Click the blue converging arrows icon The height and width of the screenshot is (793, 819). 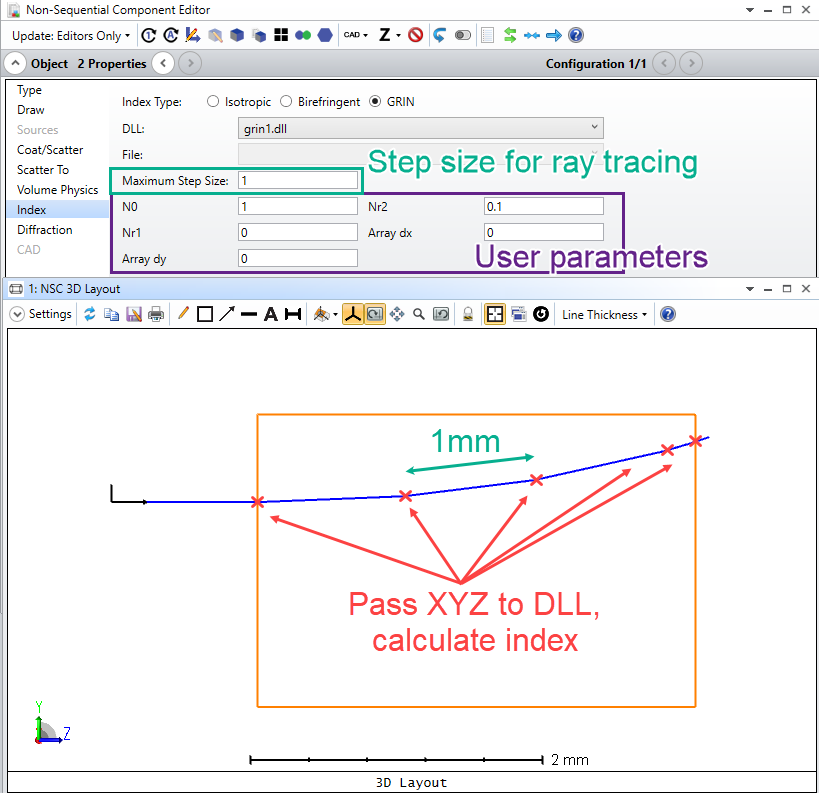point(532,36)
